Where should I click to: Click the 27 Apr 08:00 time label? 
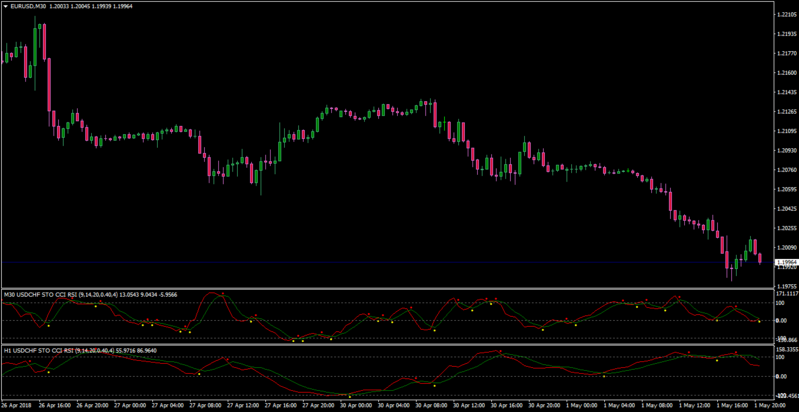pos(203,407)
